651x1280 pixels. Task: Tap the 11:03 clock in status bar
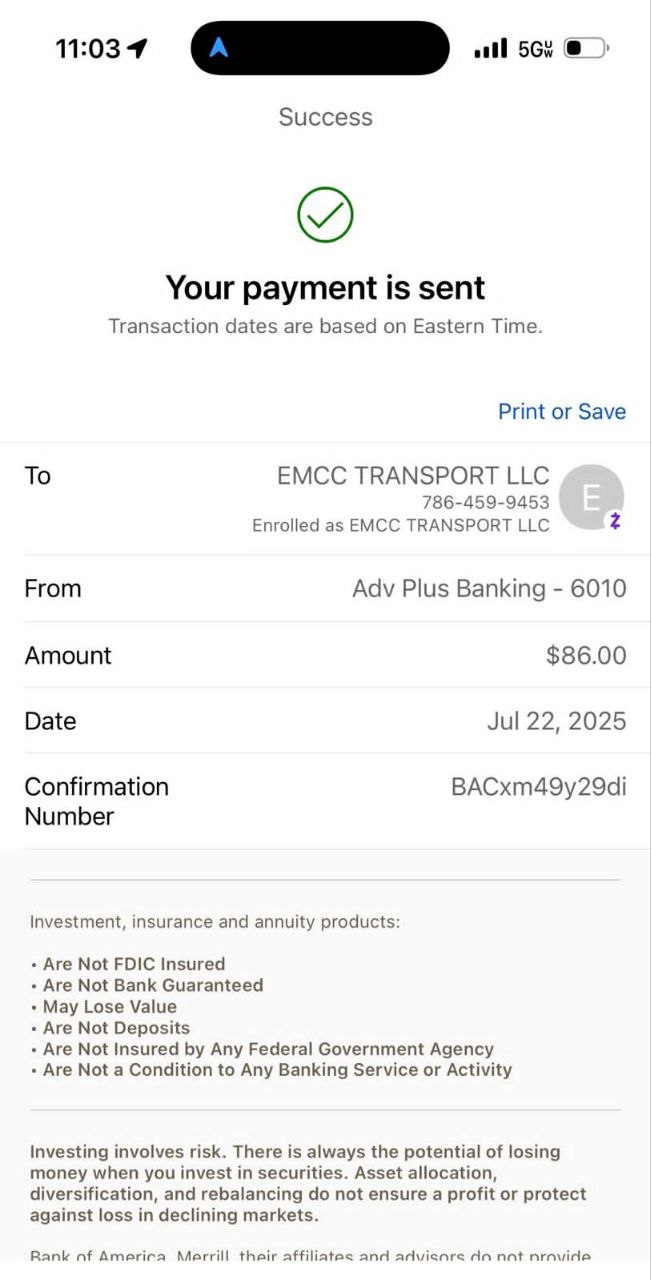point(88,48)
